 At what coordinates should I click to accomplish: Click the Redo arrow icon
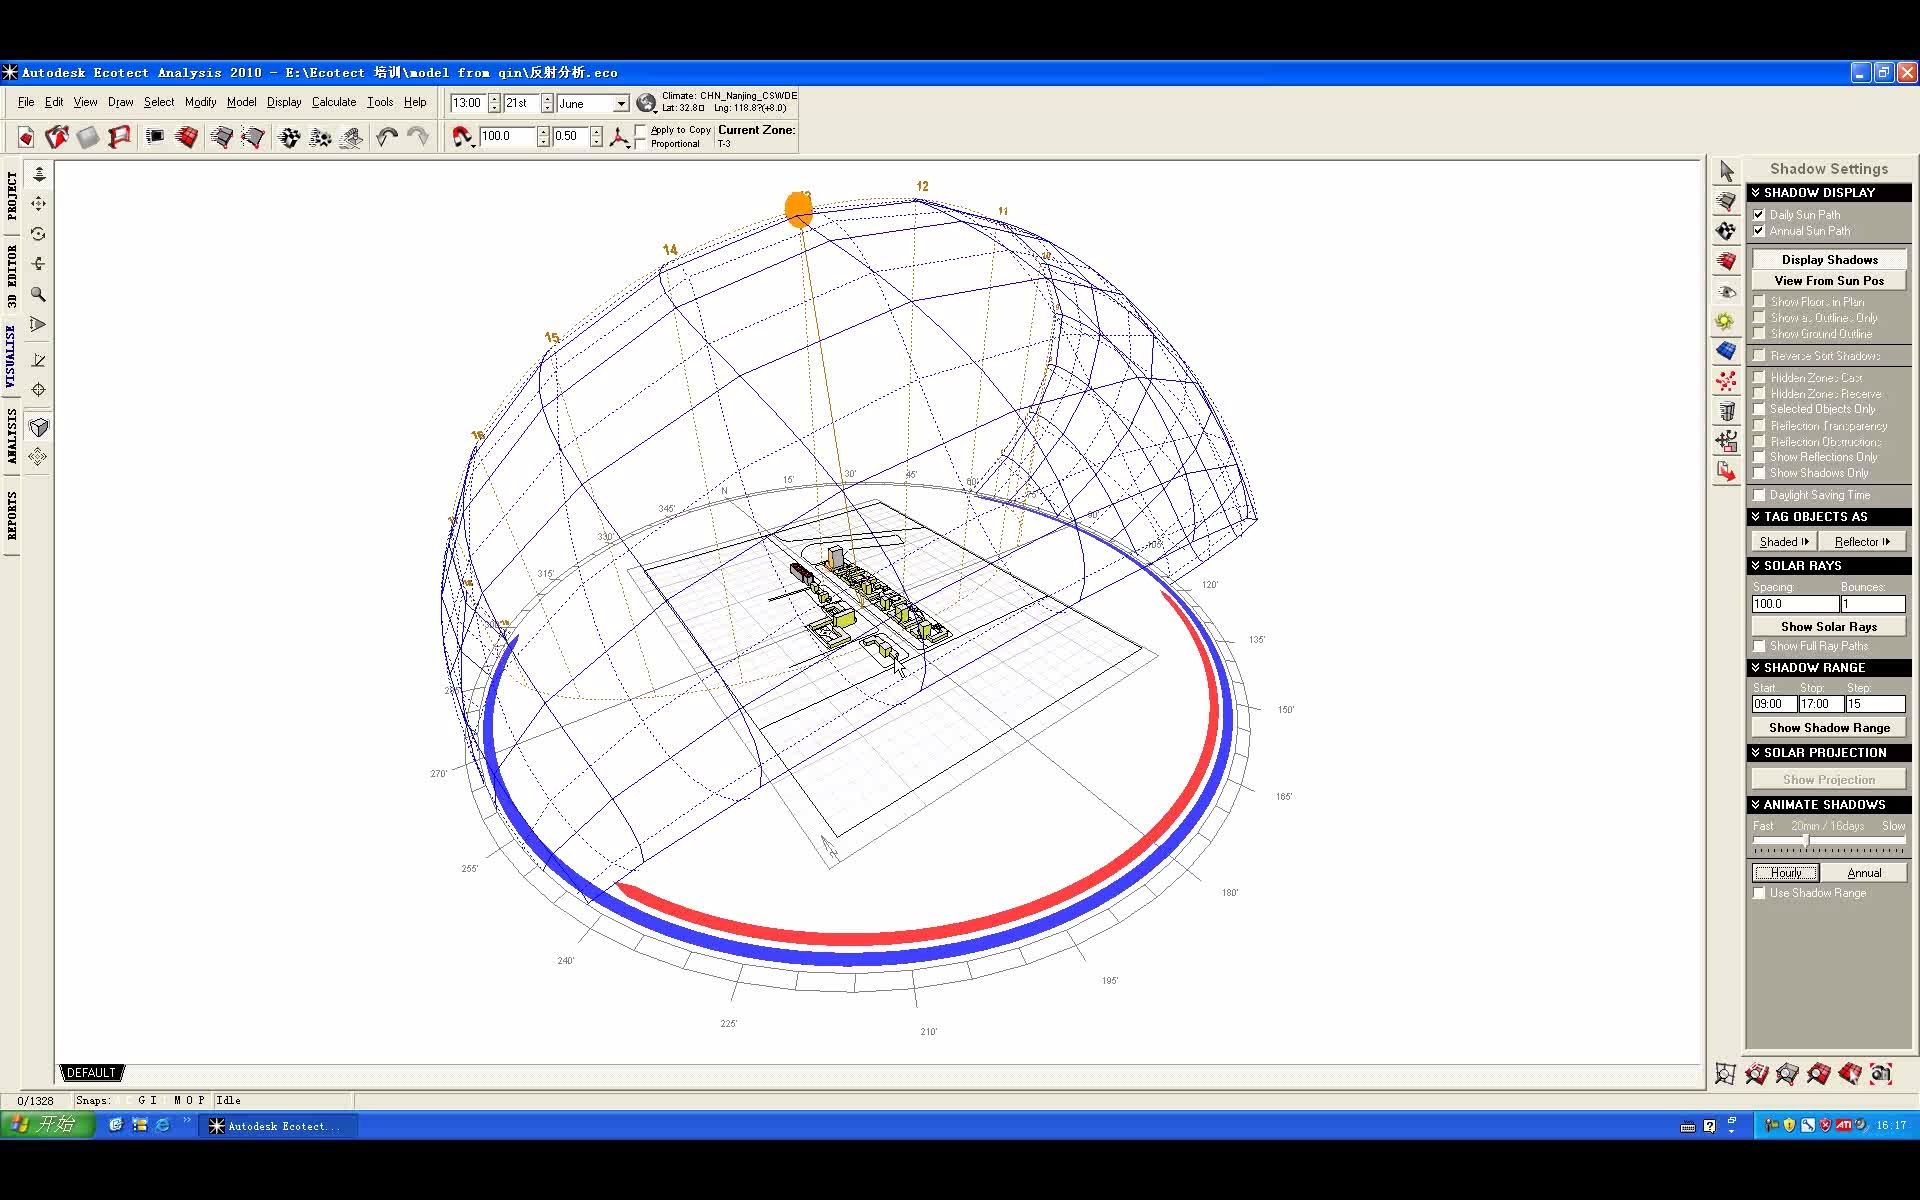(x=418, y=137)
